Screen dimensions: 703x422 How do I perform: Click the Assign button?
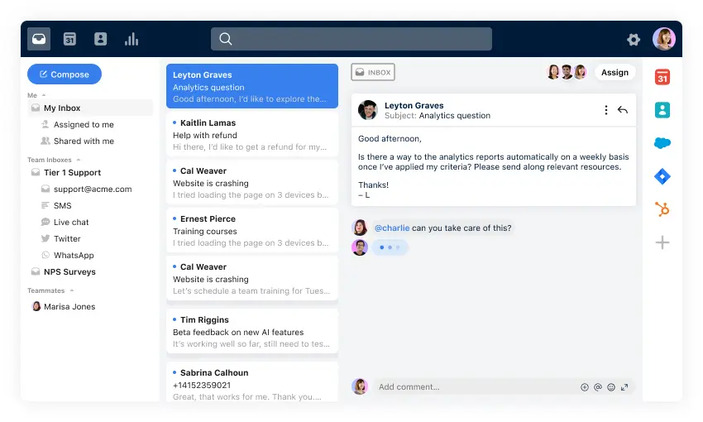click(615, 72)
